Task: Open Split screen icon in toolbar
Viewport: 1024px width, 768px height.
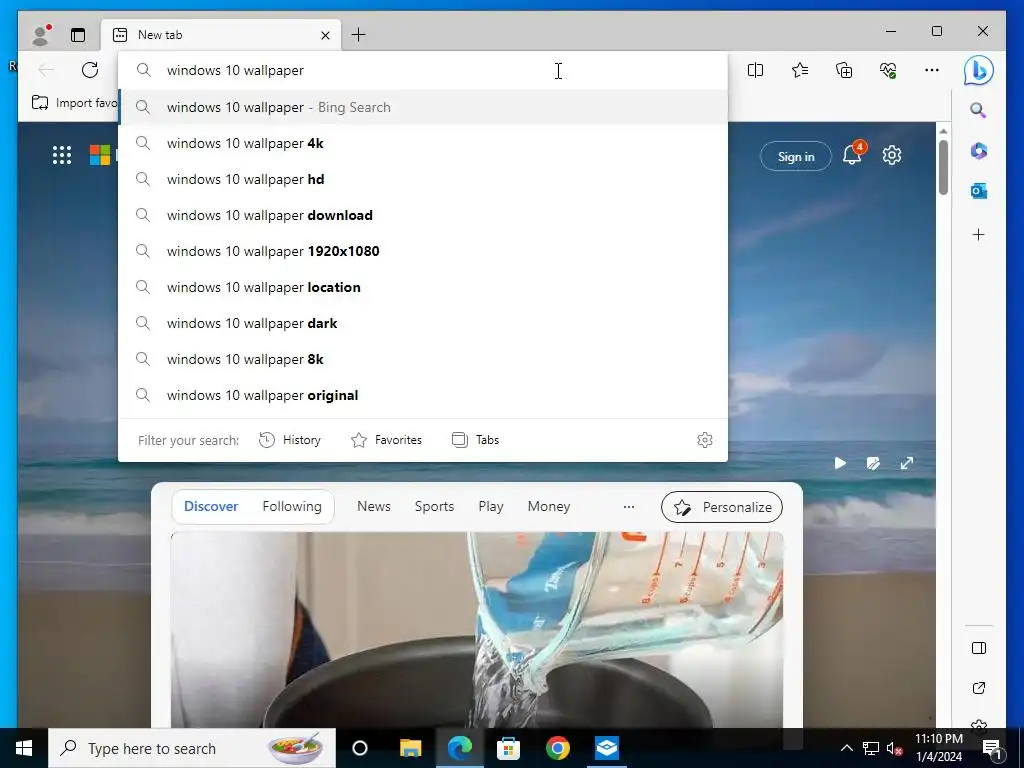Action: pyautogui.click(x=755, y=70)
